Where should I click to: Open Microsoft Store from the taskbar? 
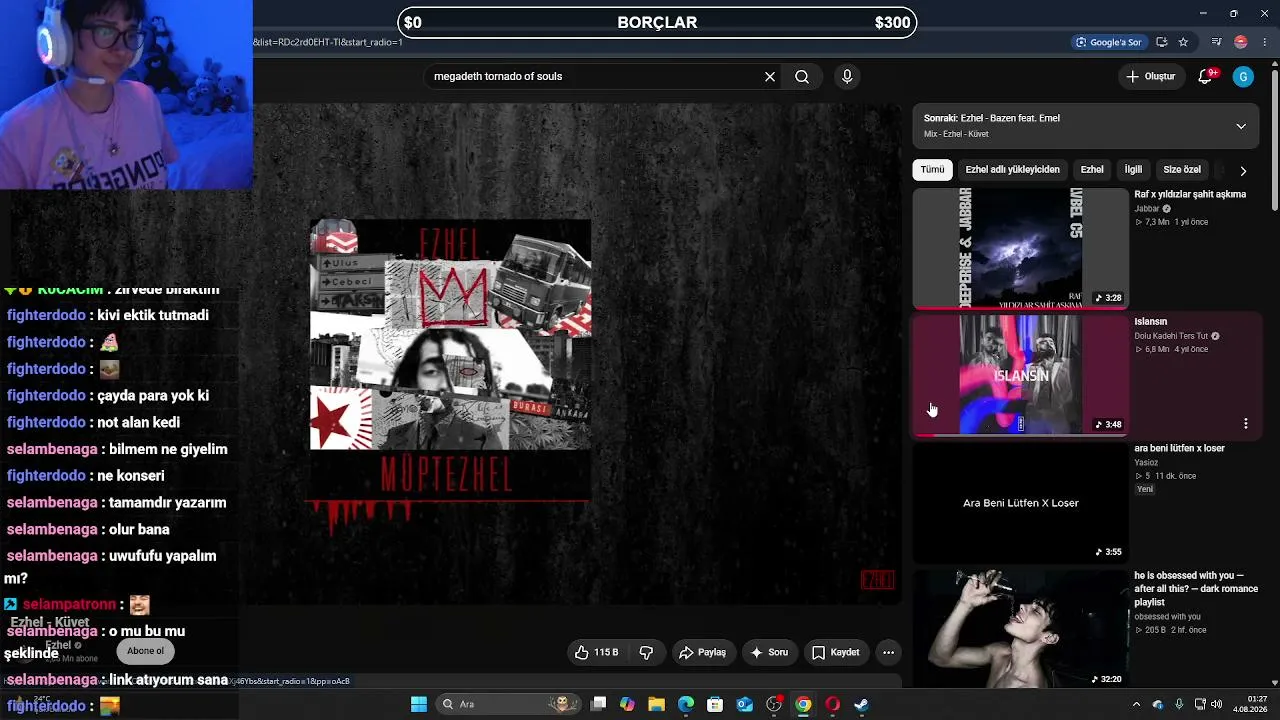(x=715, y=704)
